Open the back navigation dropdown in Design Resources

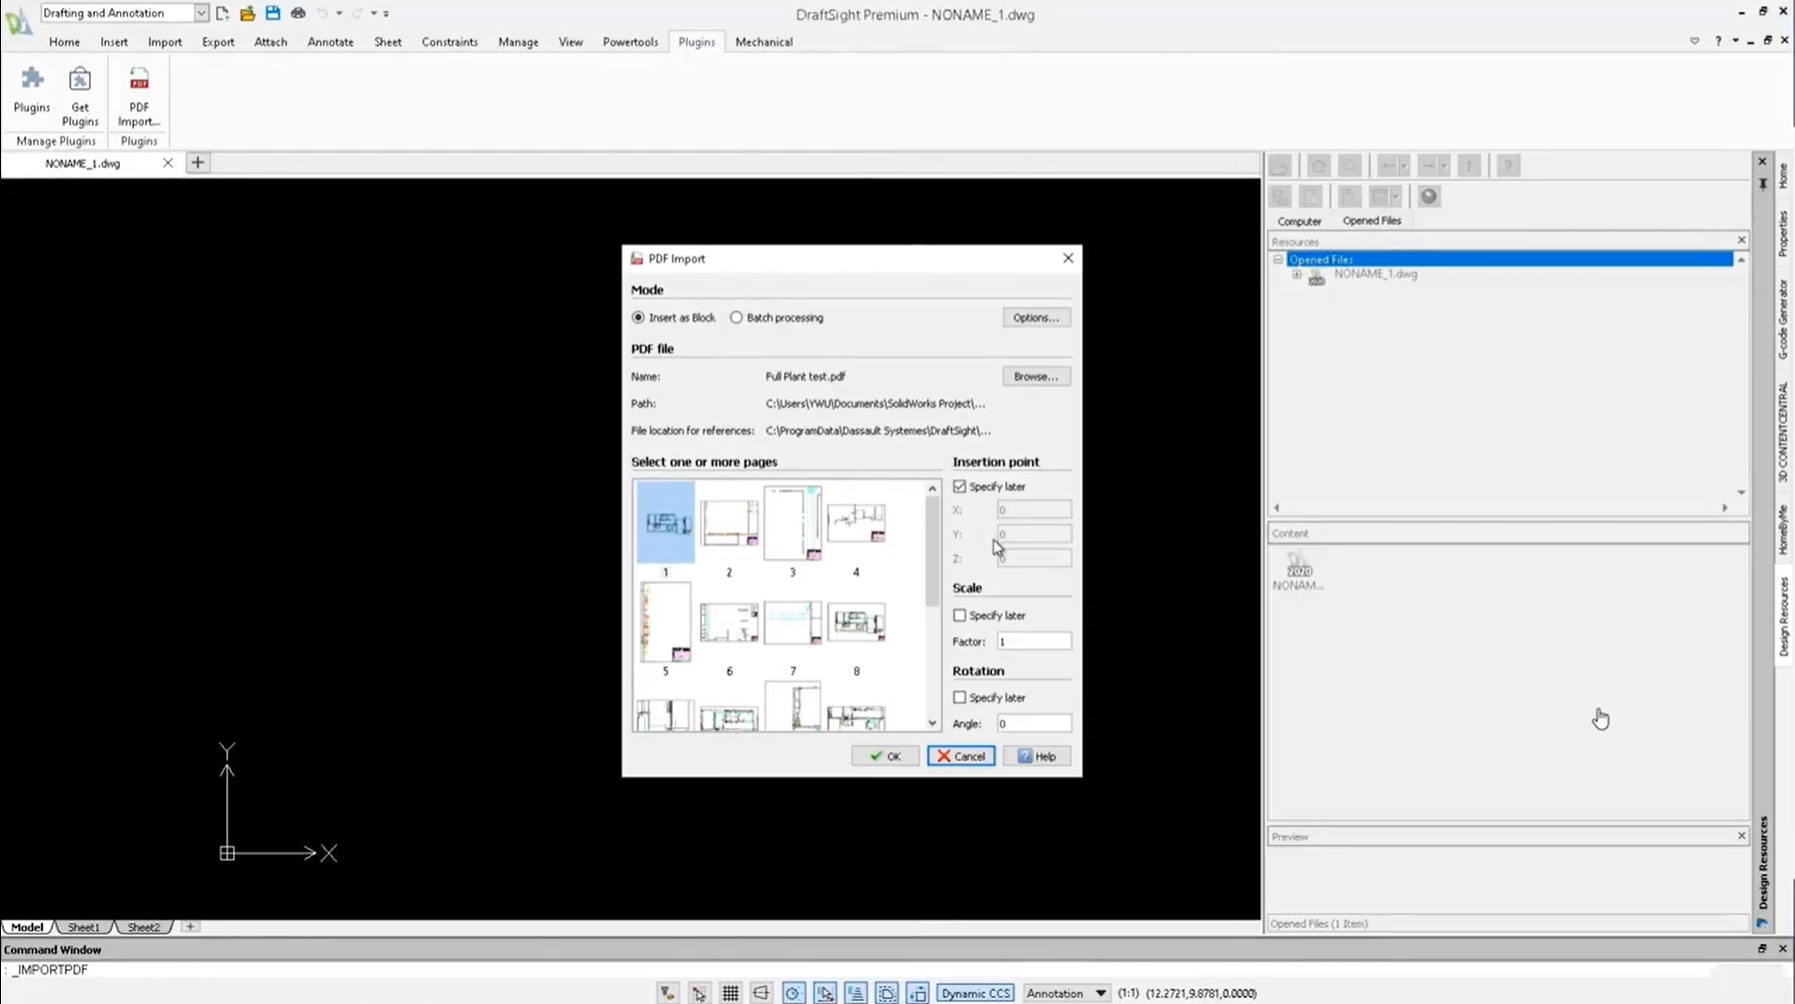point(1404,166)
